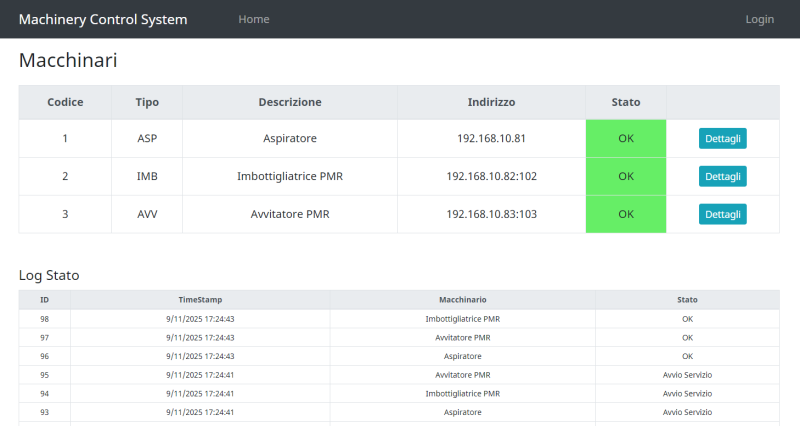Image resolution: width=800 pixels, height=426 pixels.
Task: Open Dettagli for Avvitatore PMR
Action: click(x=722, y=214)
